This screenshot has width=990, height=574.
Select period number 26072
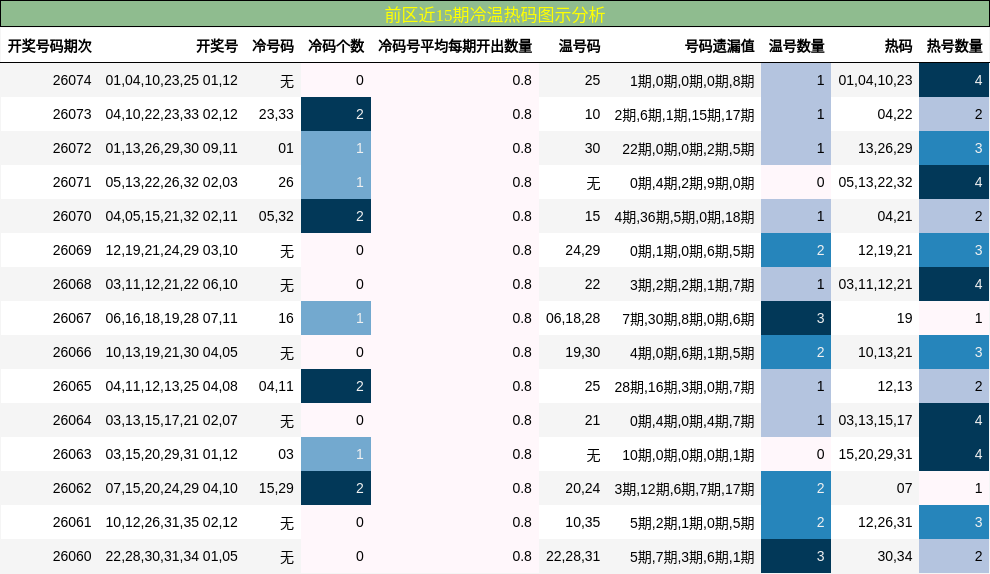[x=72, y=148]
